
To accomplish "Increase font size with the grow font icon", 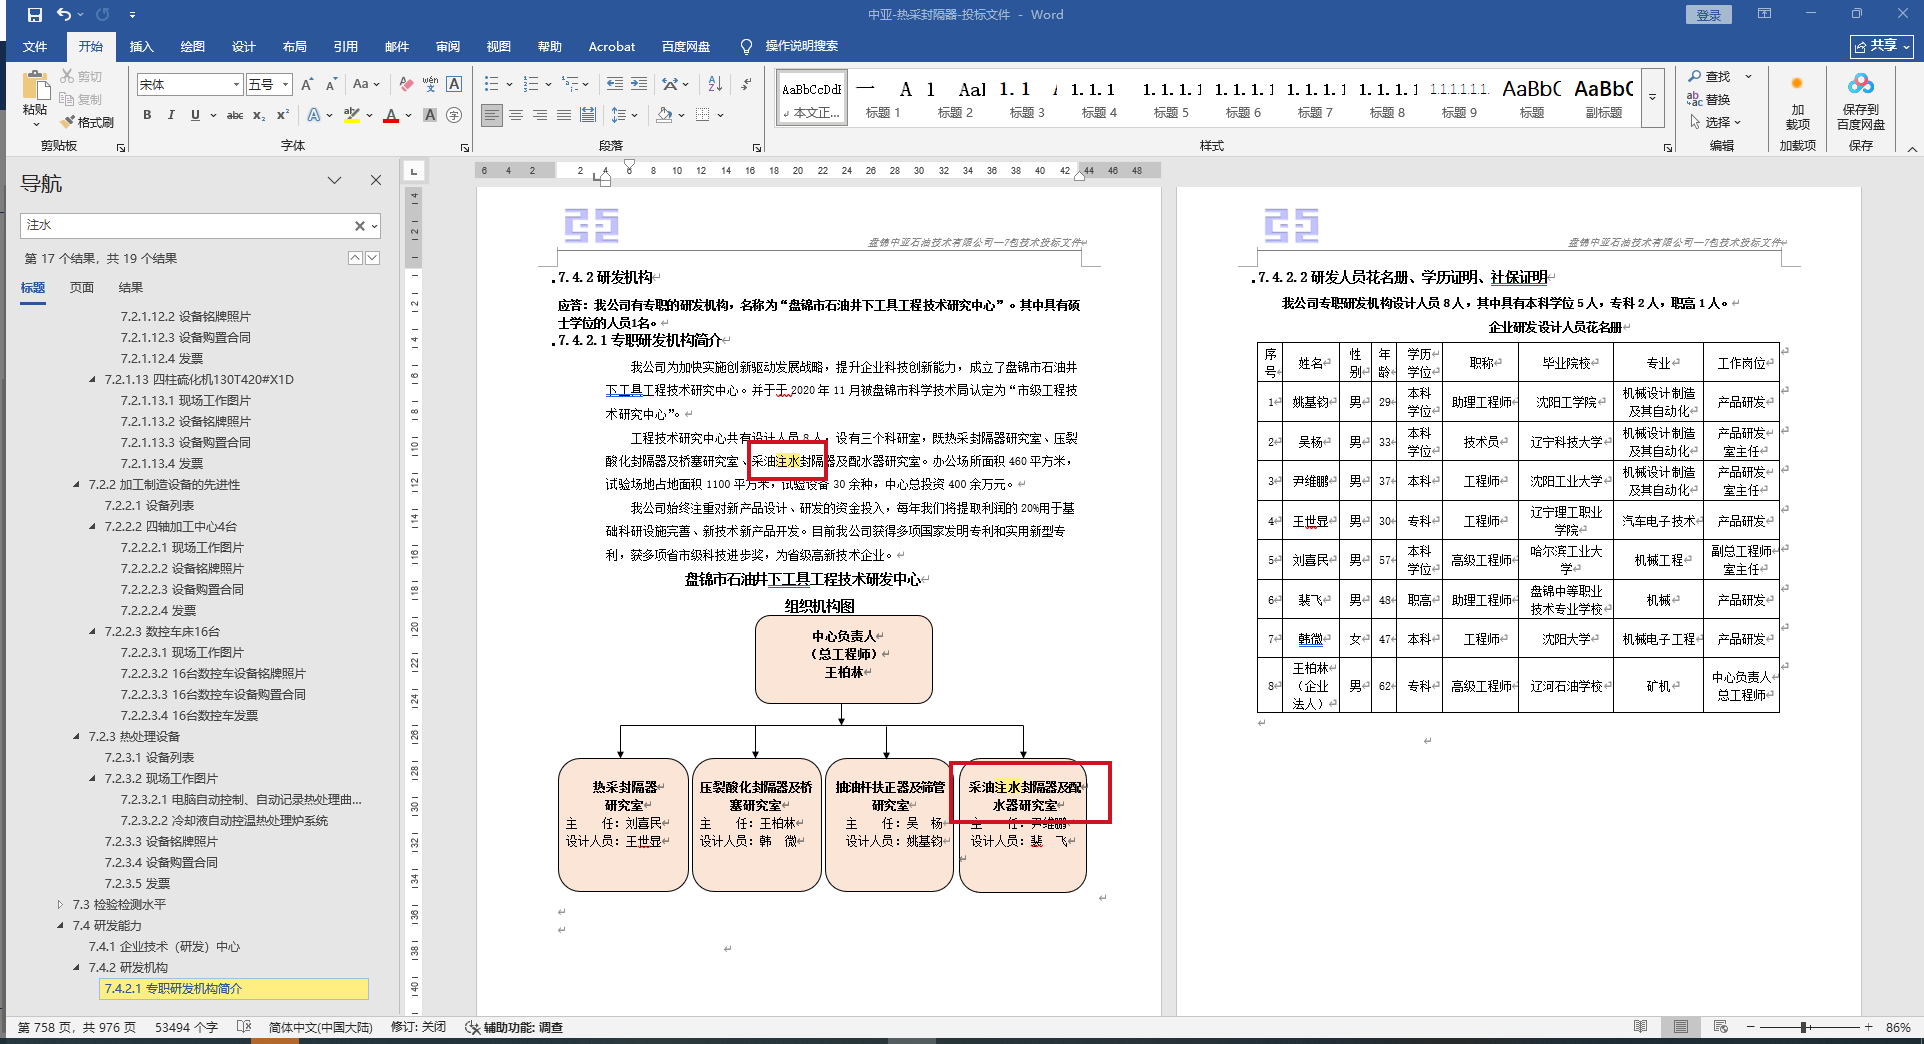I will (308, 85).
